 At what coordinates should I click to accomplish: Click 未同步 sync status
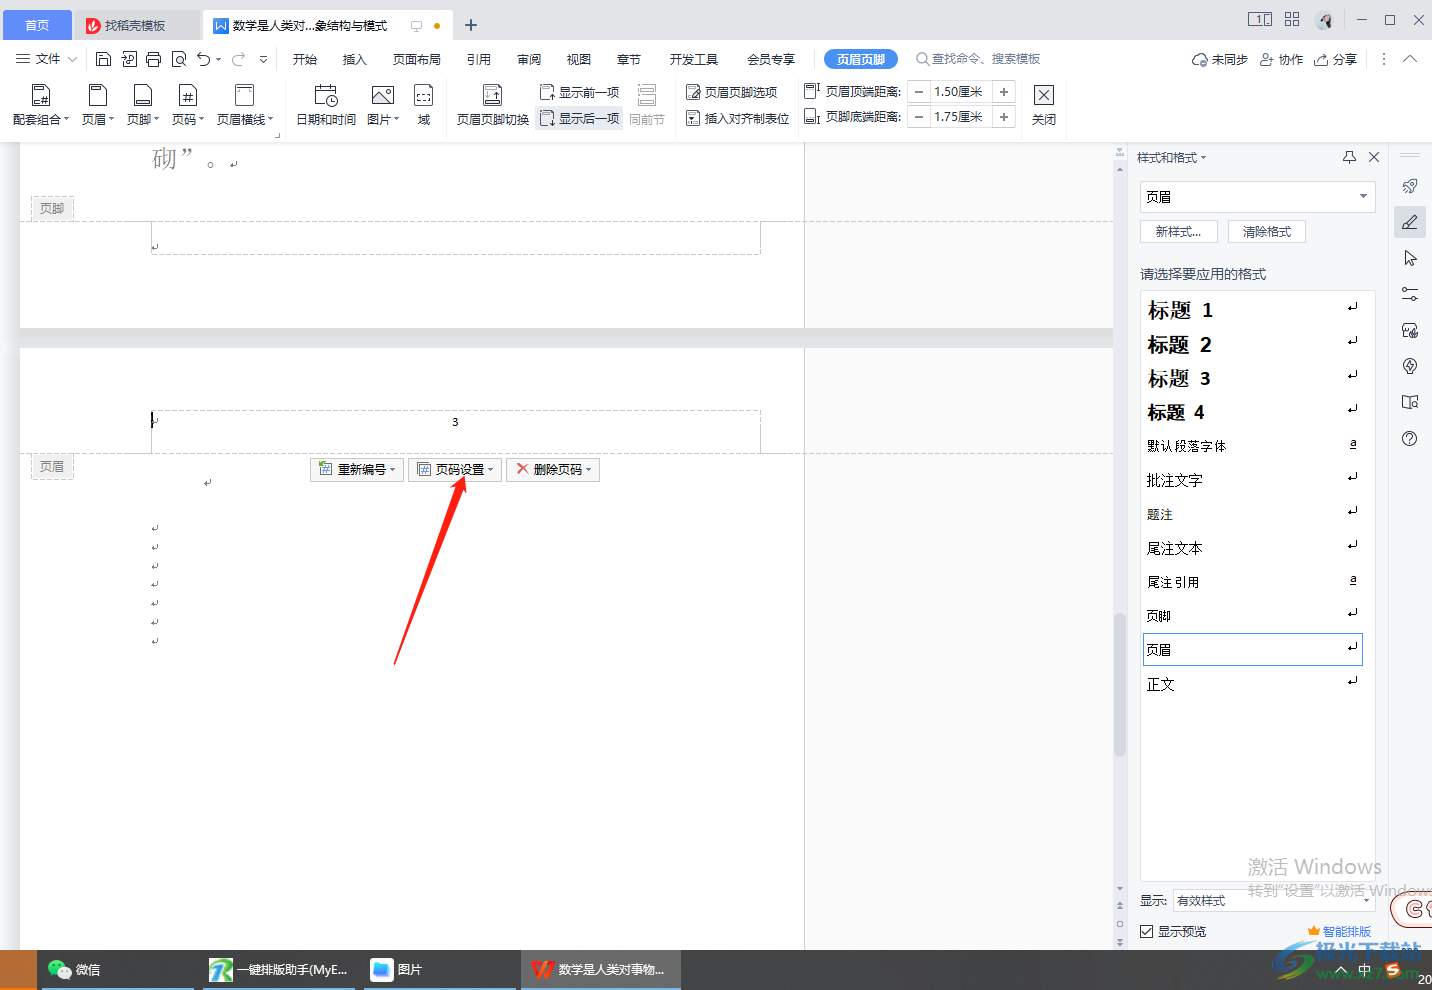pyautogui.click(x=1220, y=60)
